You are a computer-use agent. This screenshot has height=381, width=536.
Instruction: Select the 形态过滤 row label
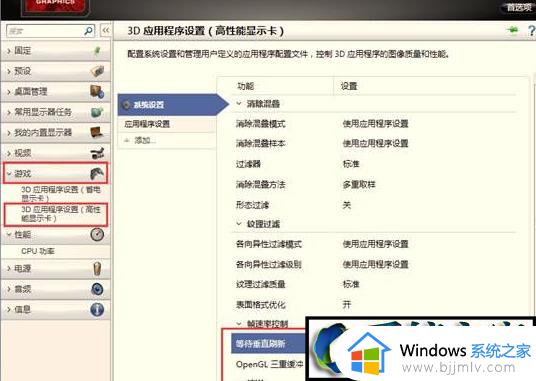pyautogui.click(x=252, y=205)
